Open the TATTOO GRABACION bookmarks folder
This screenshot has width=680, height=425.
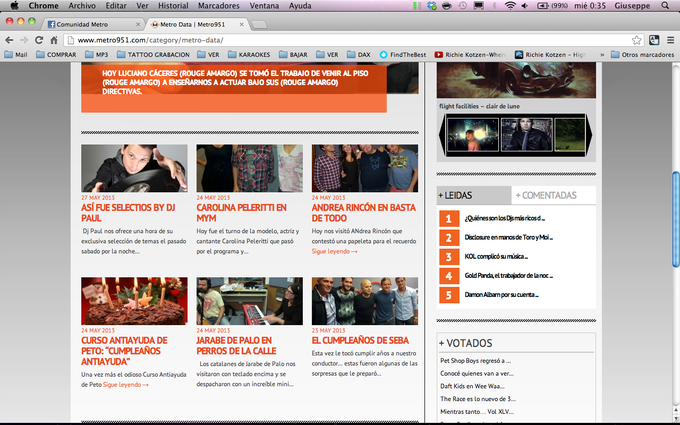coord(153,55)
